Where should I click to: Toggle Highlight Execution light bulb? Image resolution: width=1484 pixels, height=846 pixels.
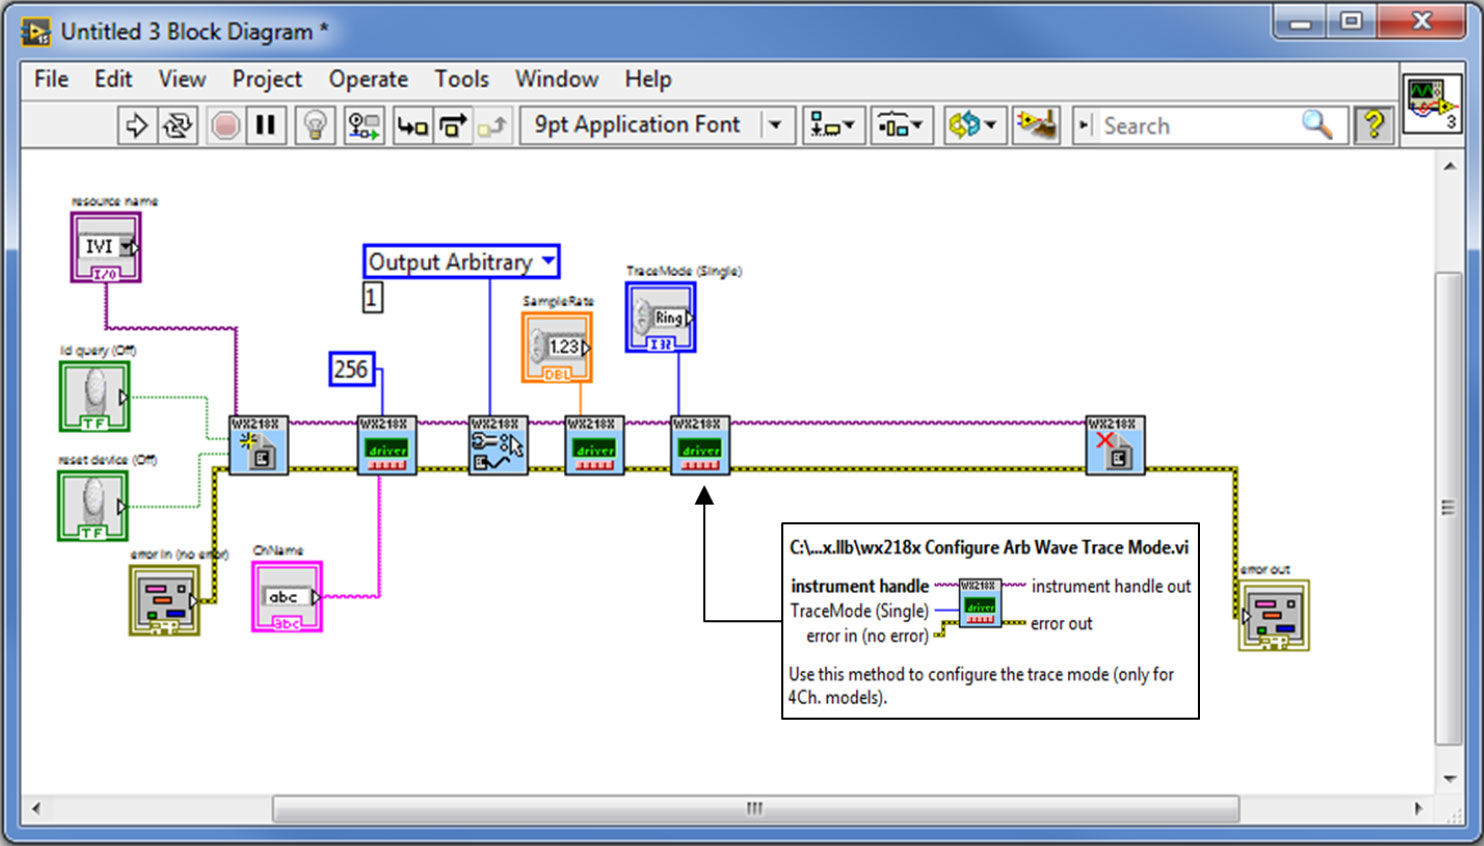(x=316, y=126)
